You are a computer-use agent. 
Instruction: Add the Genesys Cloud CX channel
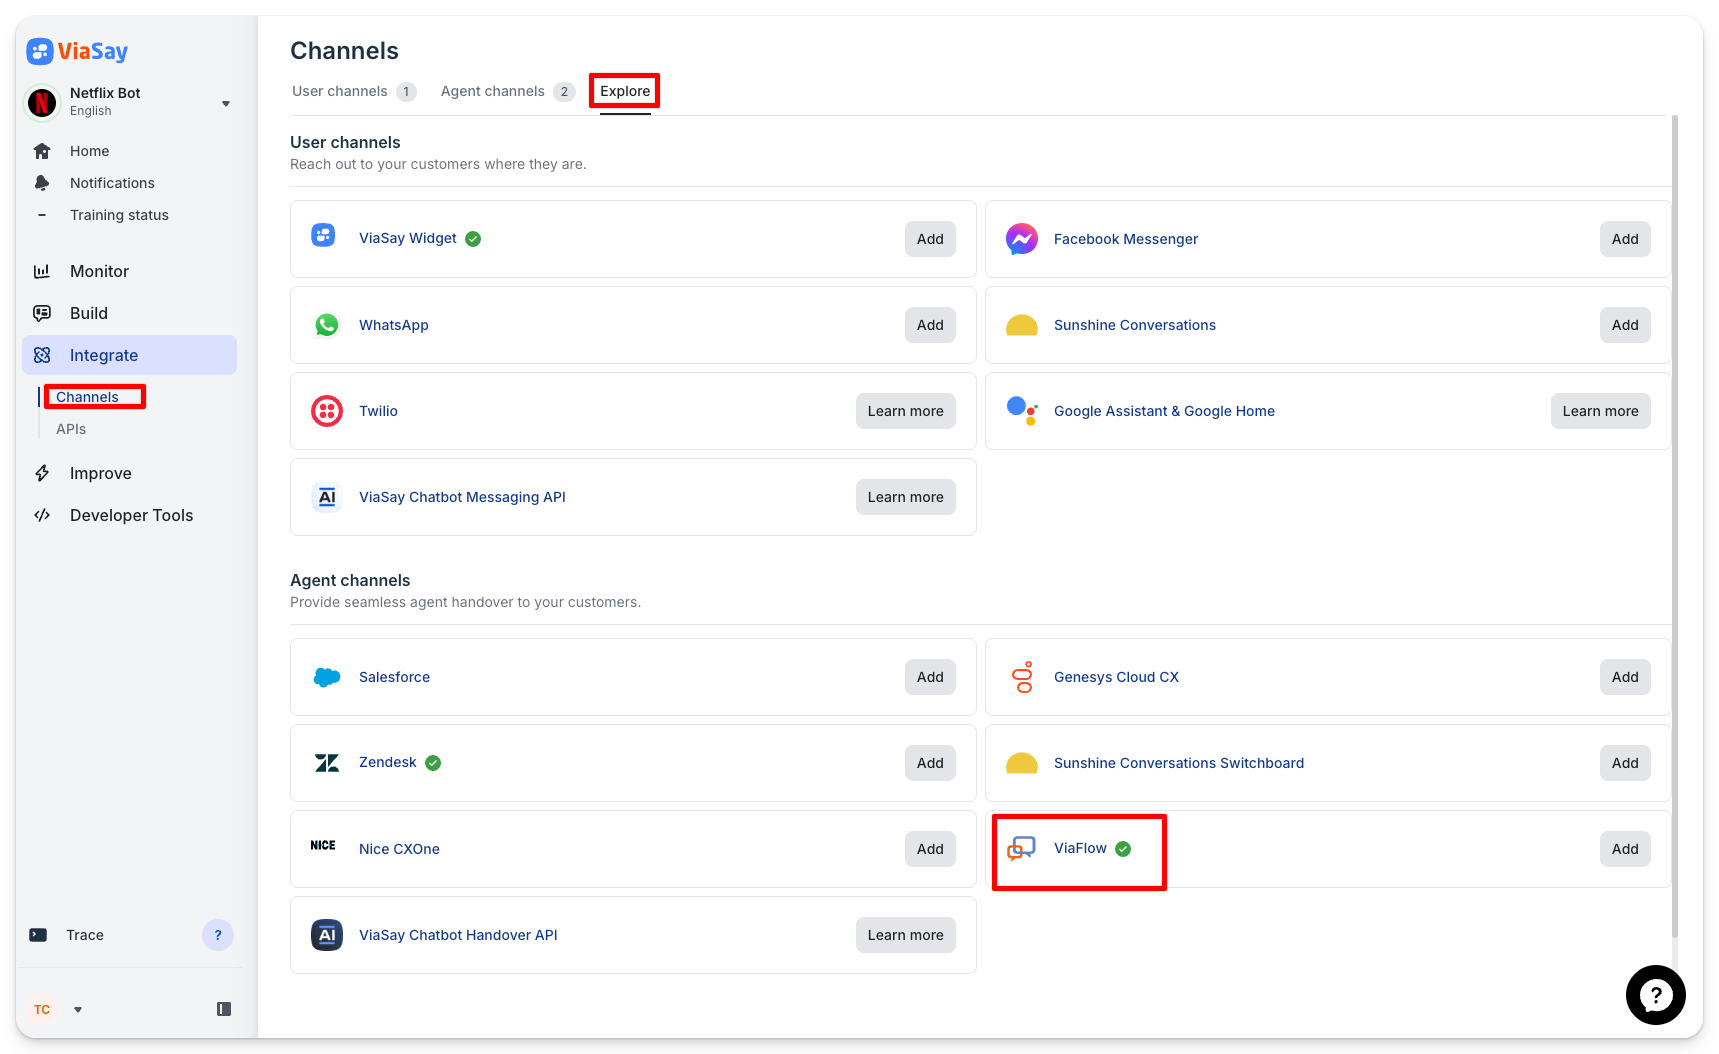(x=1625, y=677)
